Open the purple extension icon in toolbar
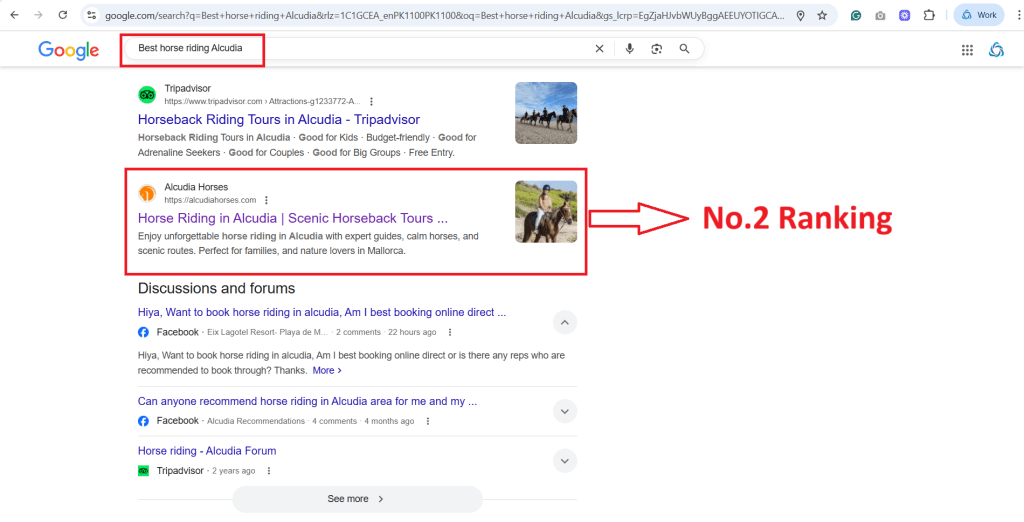Viewport: 1024px width, 522px height. click(x=904, y=15)
